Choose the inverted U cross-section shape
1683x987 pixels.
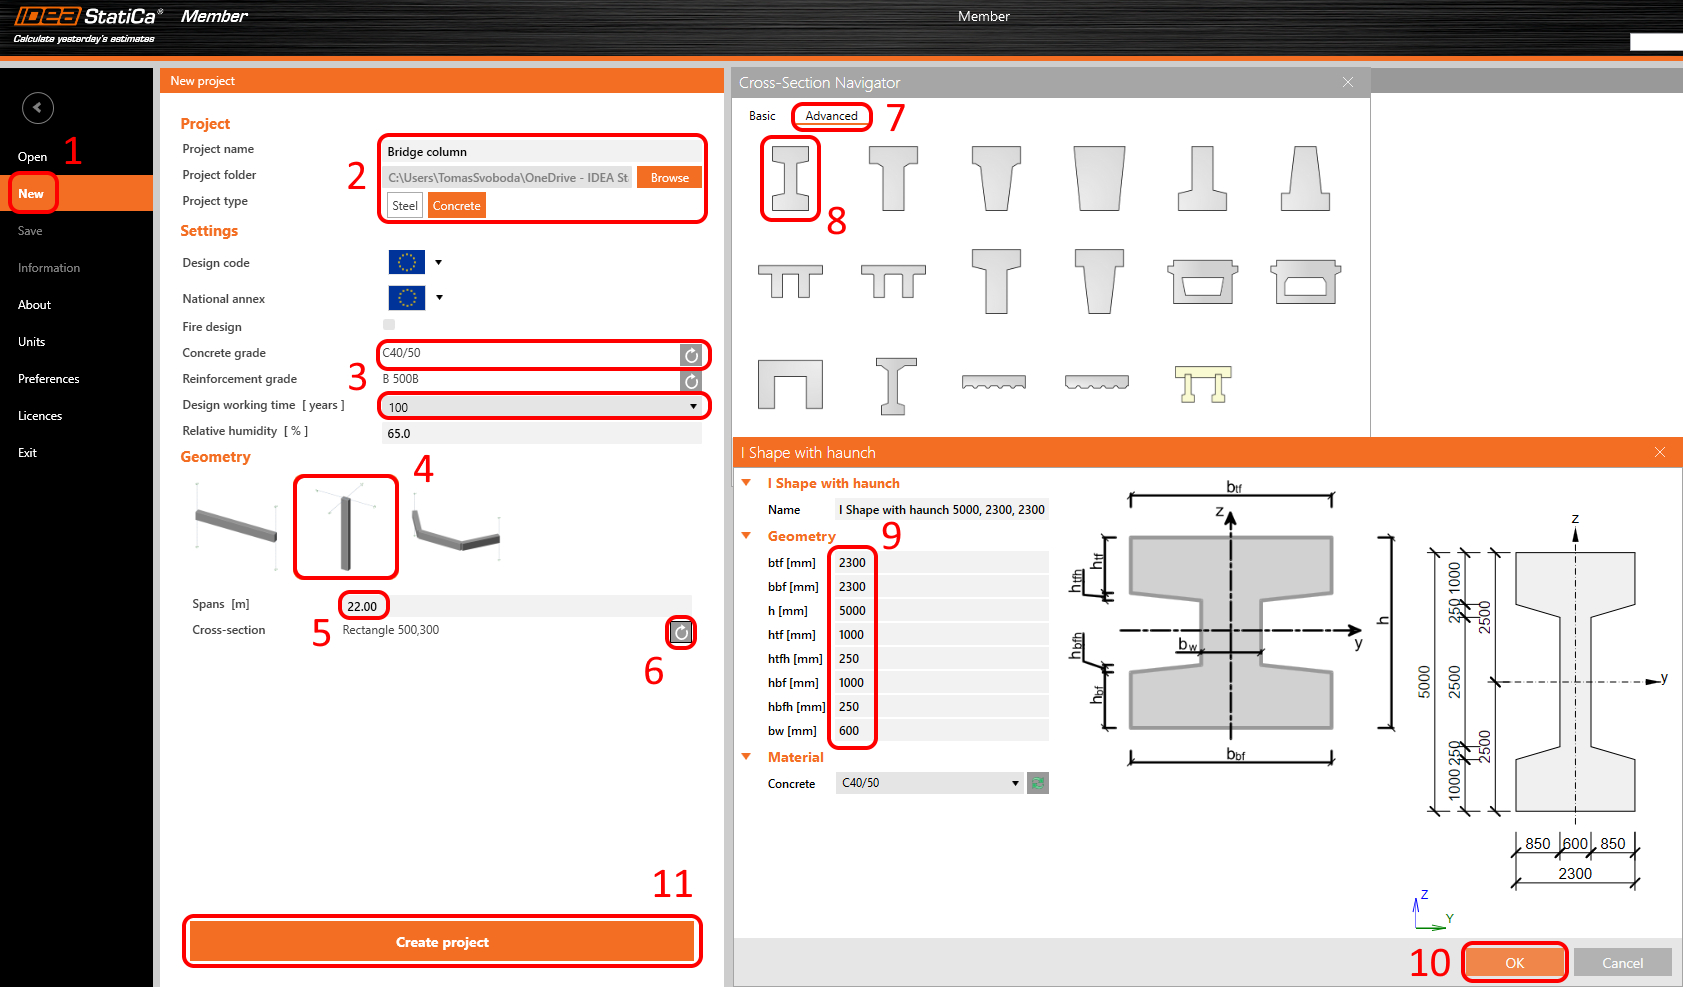pos(790,384)
